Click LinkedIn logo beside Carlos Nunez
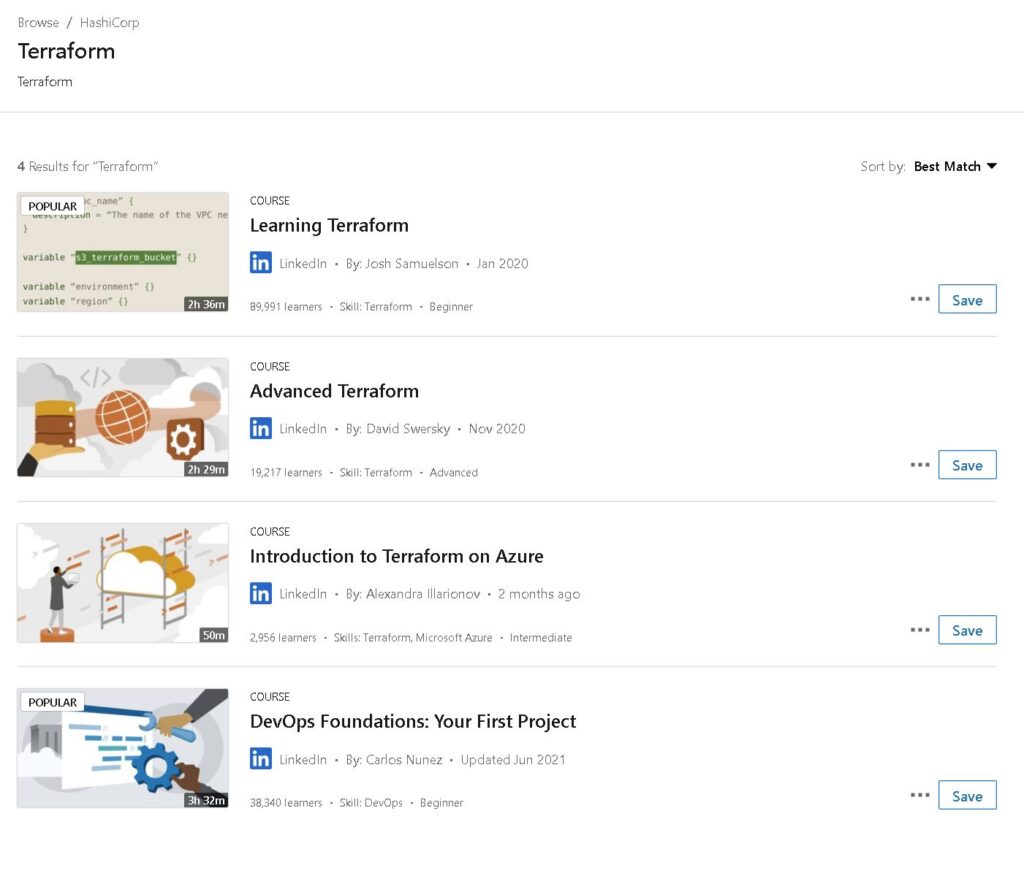 coord(261,759)
